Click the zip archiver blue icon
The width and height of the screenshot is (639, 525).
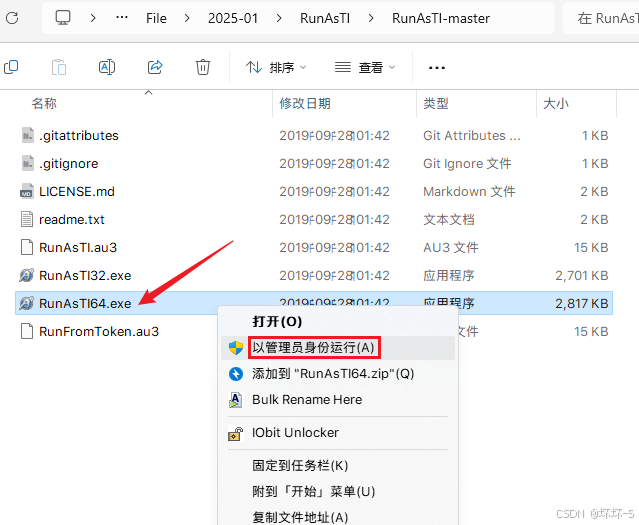pos(236,374)
